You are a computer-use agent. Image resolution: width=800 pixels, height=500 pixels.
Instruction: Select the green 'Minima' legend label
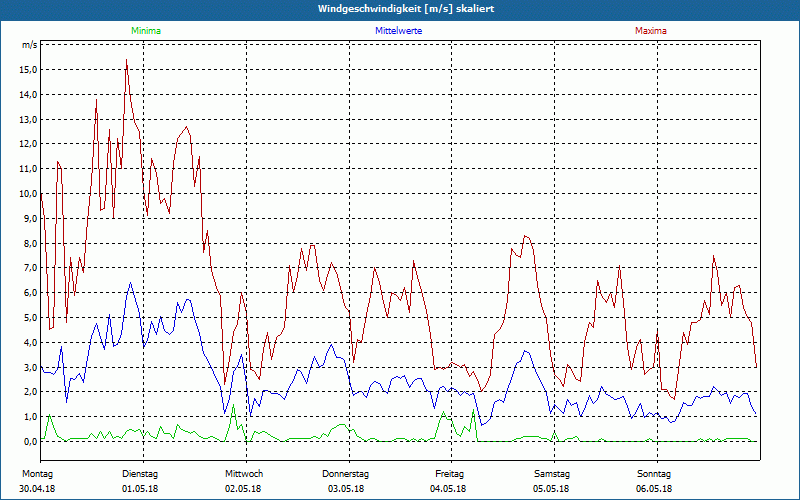click(x=146, y=31)
